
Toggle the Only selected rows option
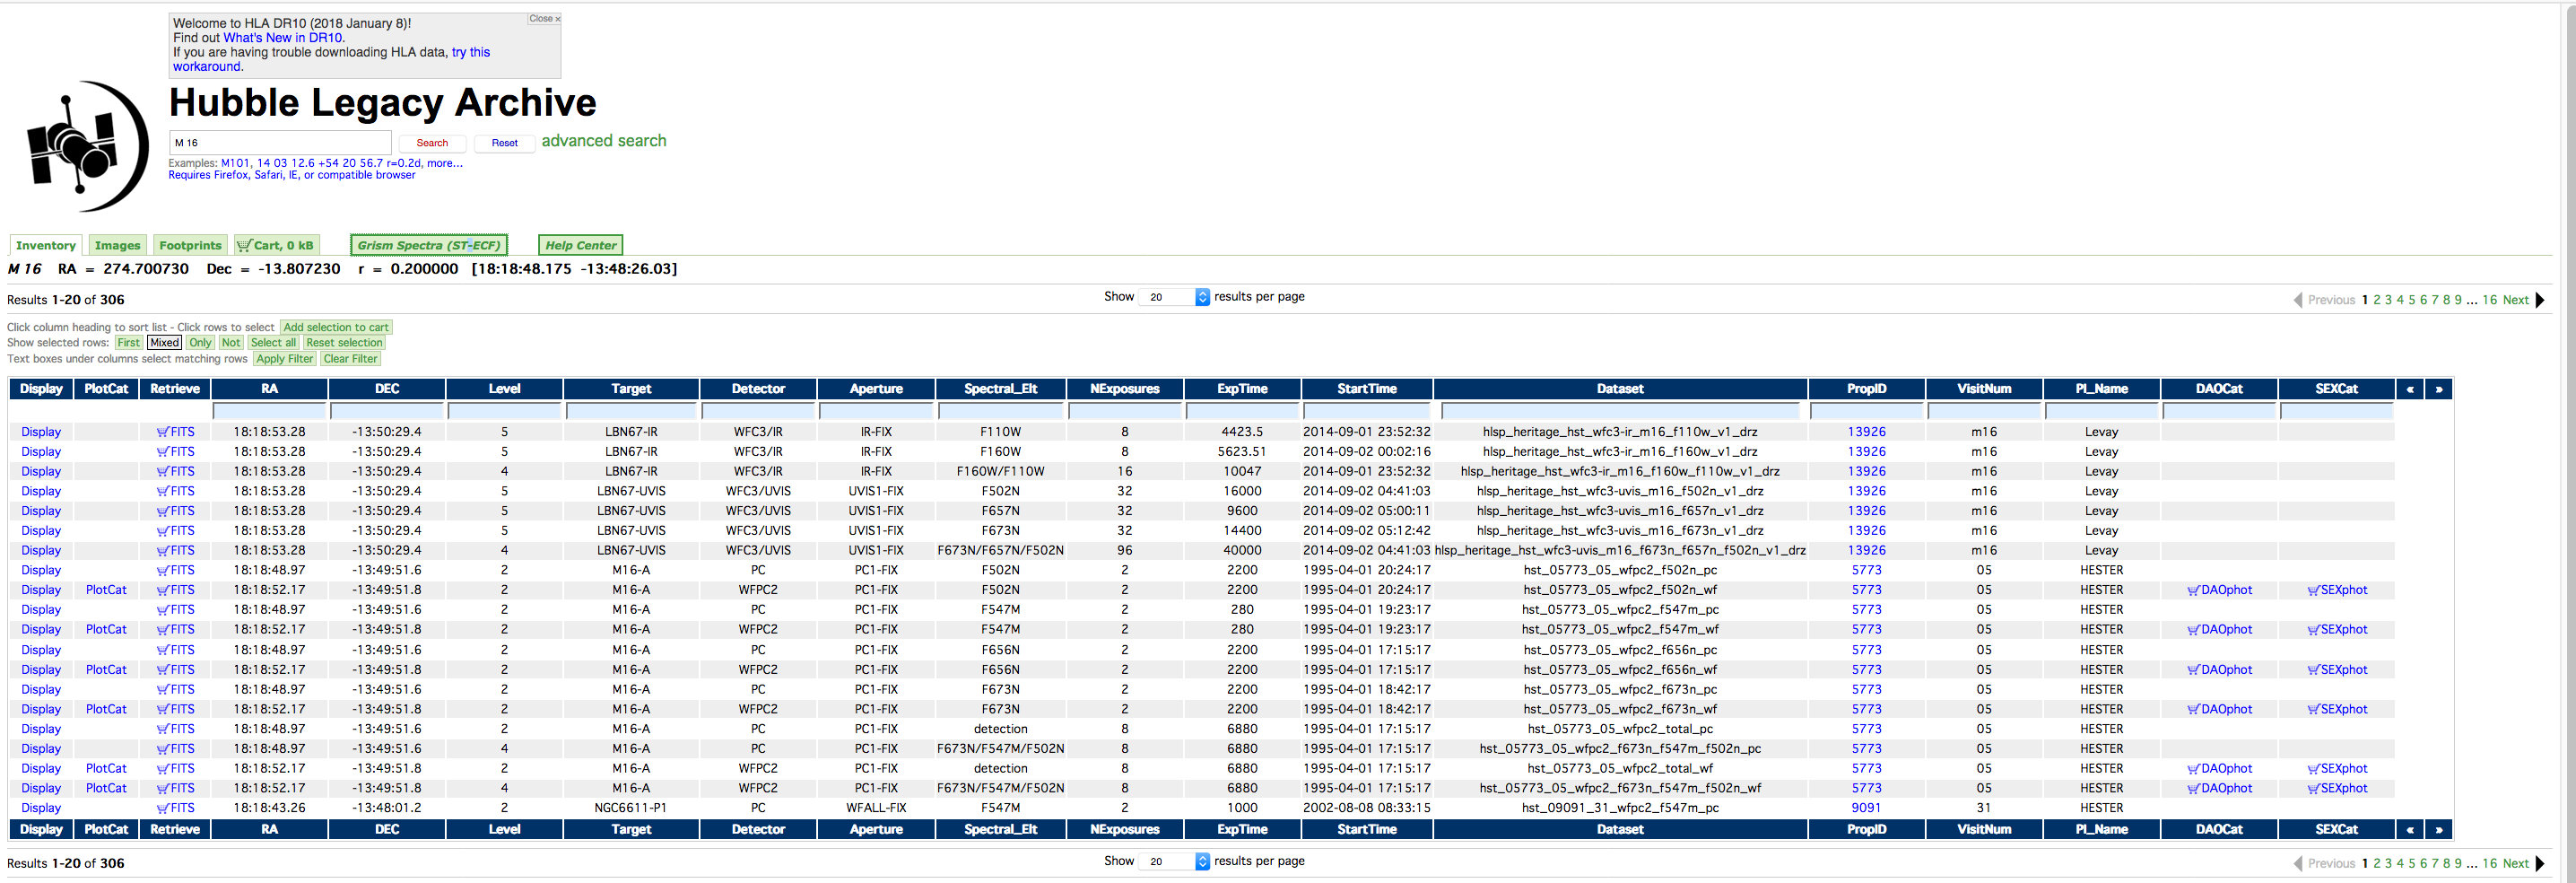point(200,343)
